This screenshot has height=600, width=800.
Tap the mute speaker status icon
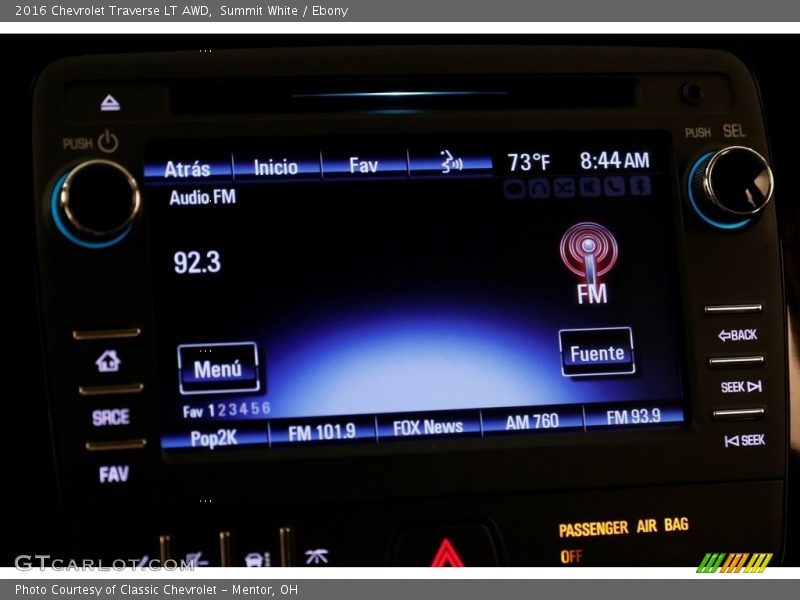coord(589,187)
